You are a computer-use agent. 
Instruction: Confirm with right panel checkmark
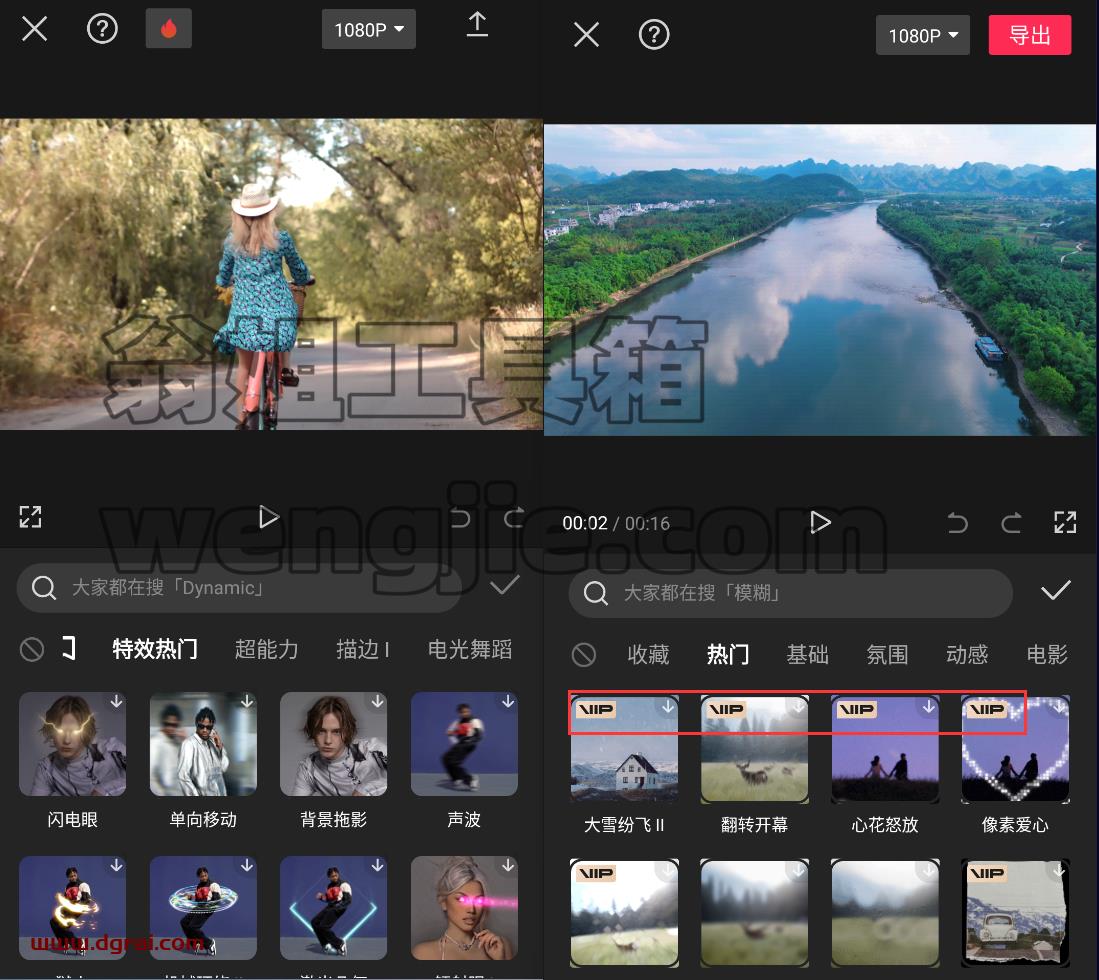[1056, 591]
